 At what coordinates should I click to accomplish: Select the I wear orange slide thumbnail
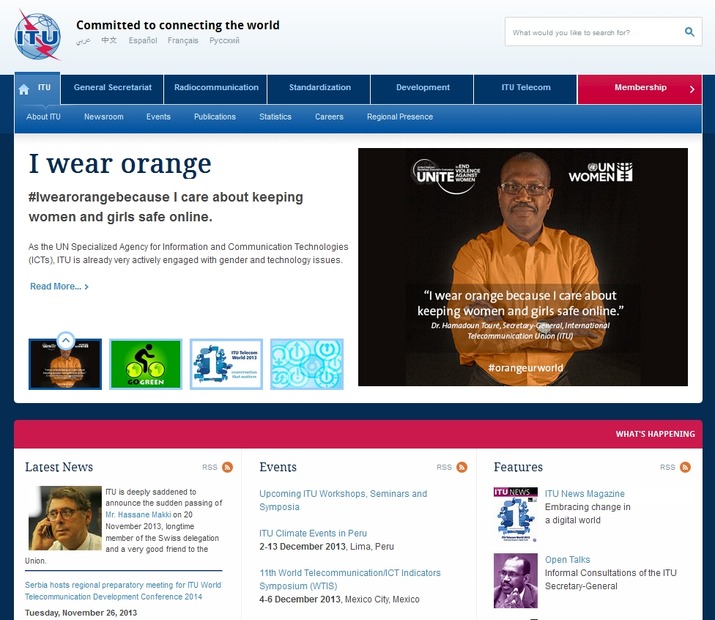65,364
